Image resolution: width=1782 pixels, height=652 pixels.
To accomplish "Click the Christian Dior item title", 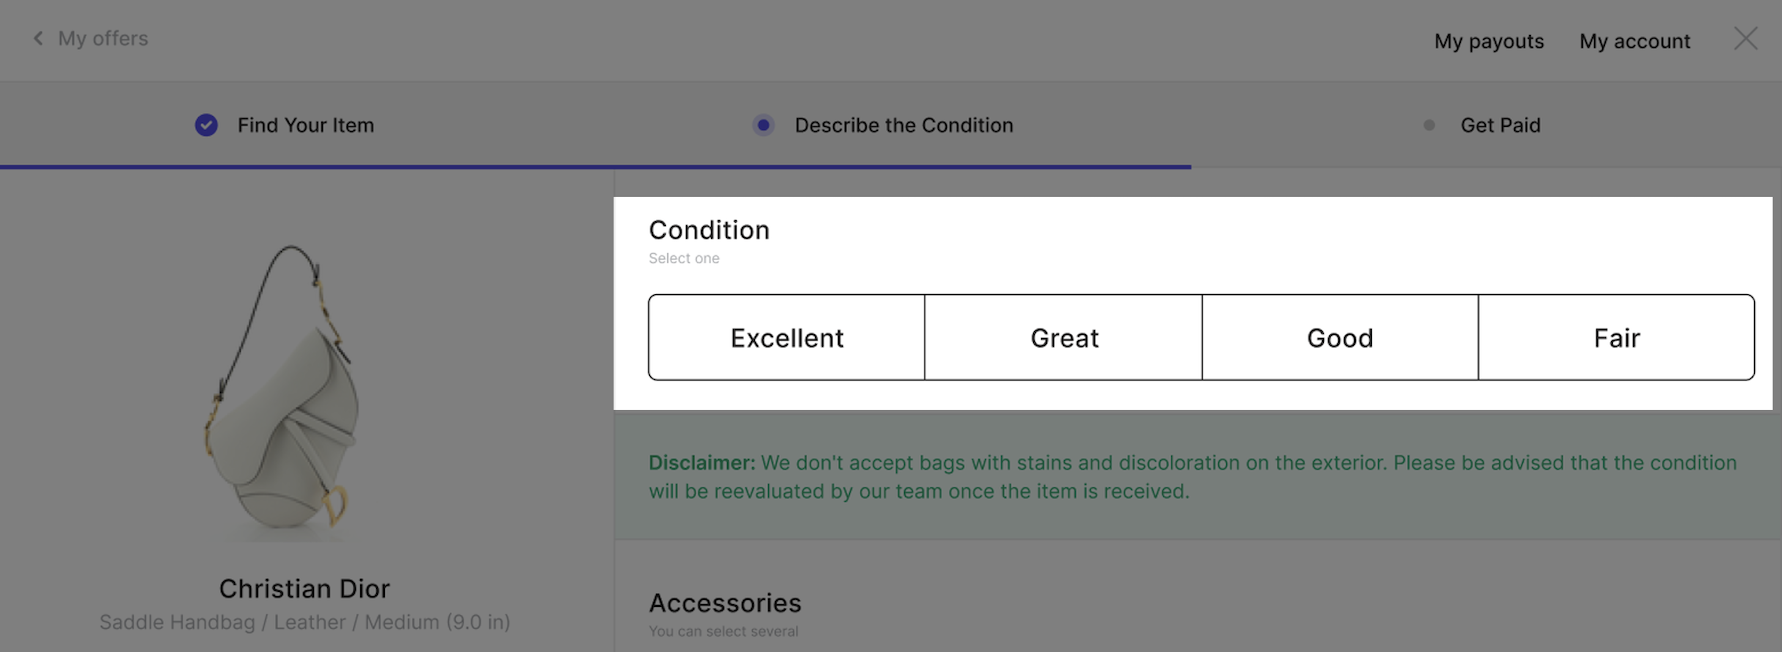I will (304, 588).
